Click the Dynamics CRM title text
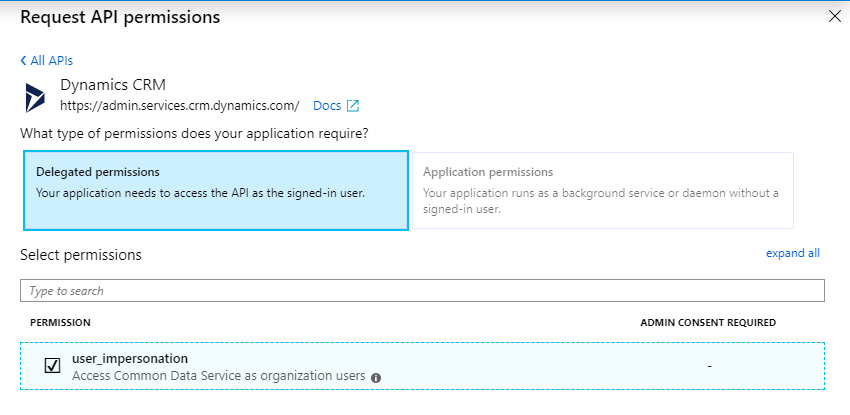850x415 pixels. click(x=113, y=85)
